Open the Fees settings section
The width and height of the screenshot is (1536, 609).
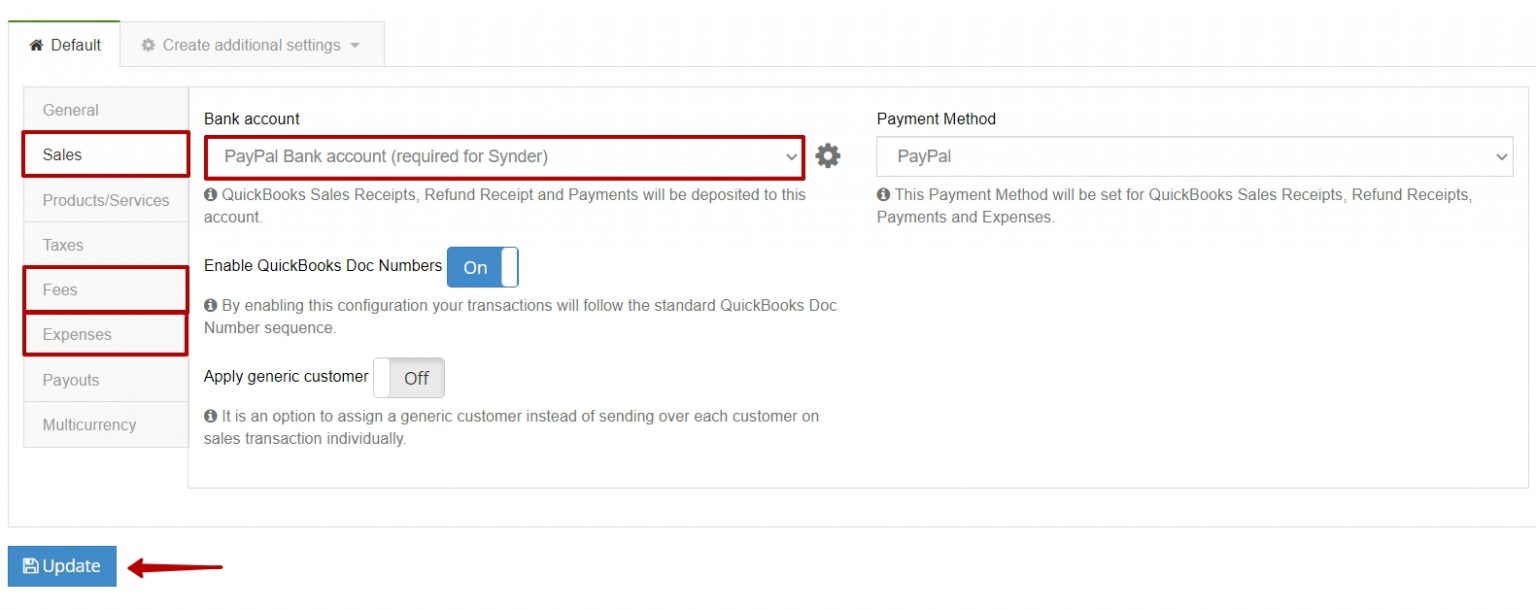[105, 289]
